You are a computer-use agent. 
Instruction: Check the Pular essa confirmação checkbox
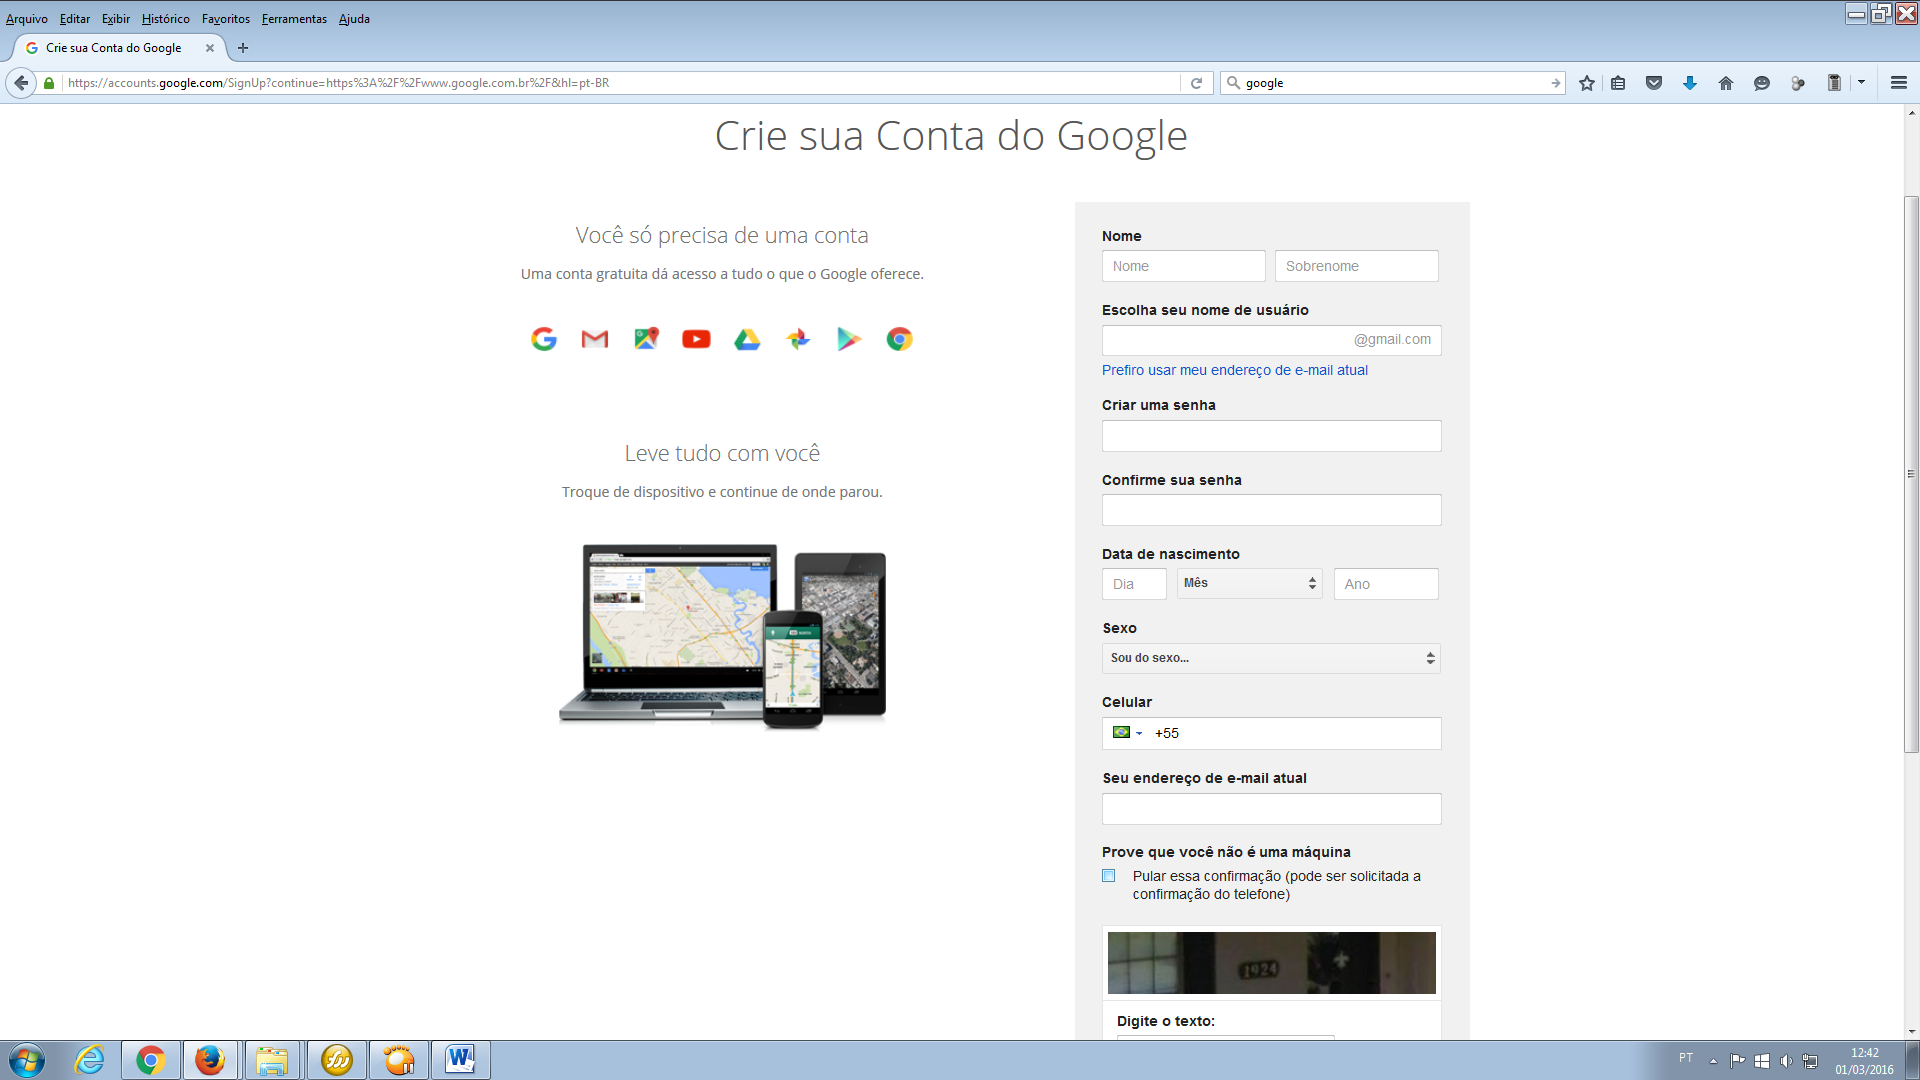click(x=1108, y=876)
